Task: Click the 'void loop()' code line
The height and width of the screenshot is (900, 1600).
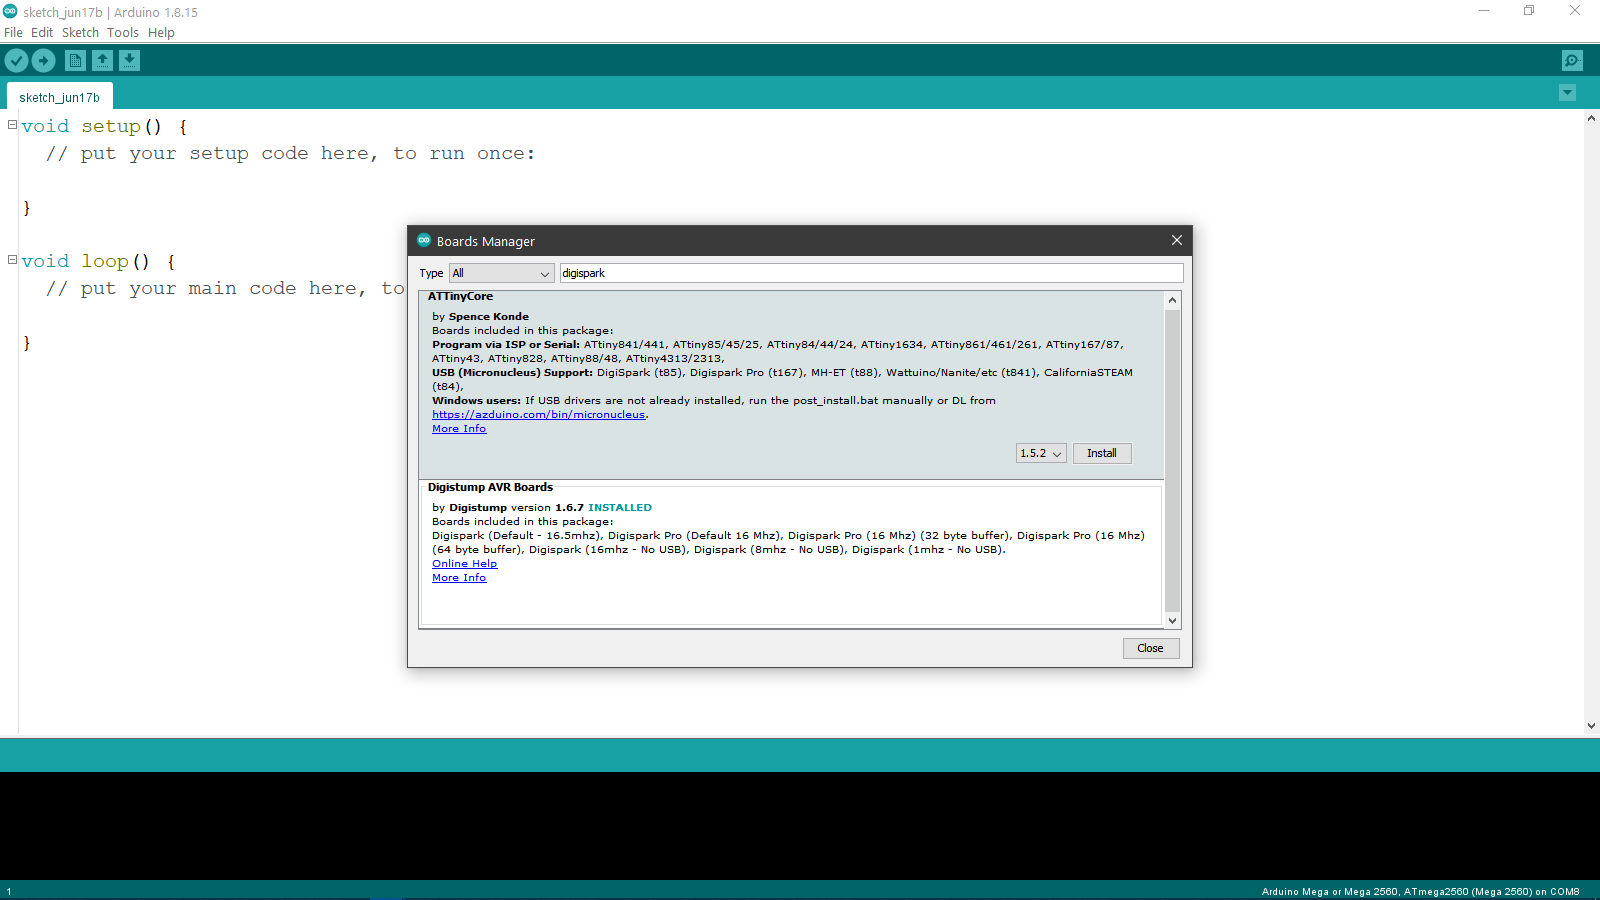Action: click(x=98, y=261)
